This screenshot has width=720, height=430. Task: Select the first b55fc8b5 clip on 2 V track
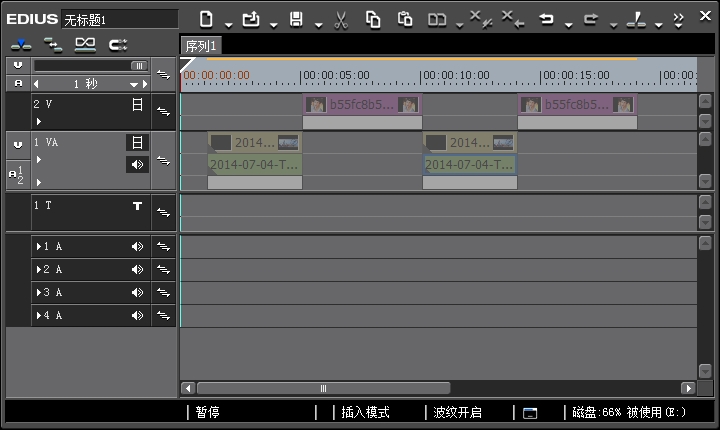click(362, 105)
